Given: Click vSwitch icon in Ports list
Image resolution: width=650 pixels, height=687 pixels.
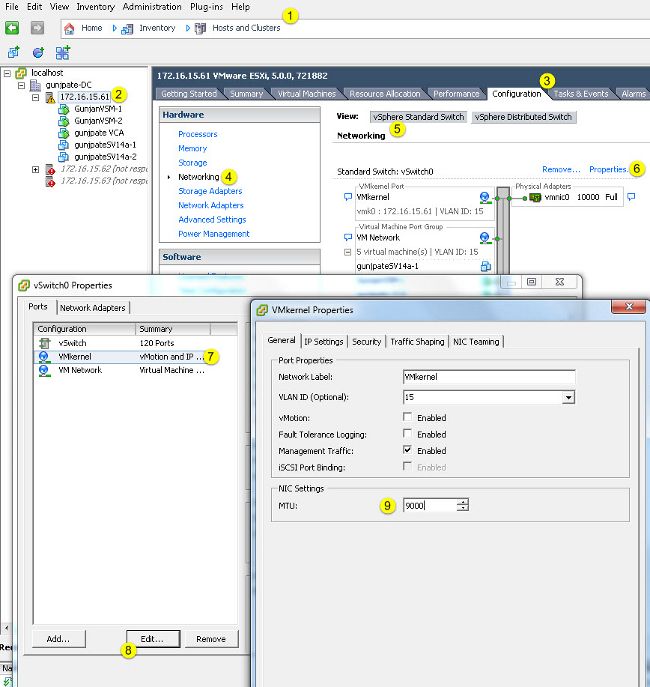Looking at the screenshot, I should [x=45, y=343].
